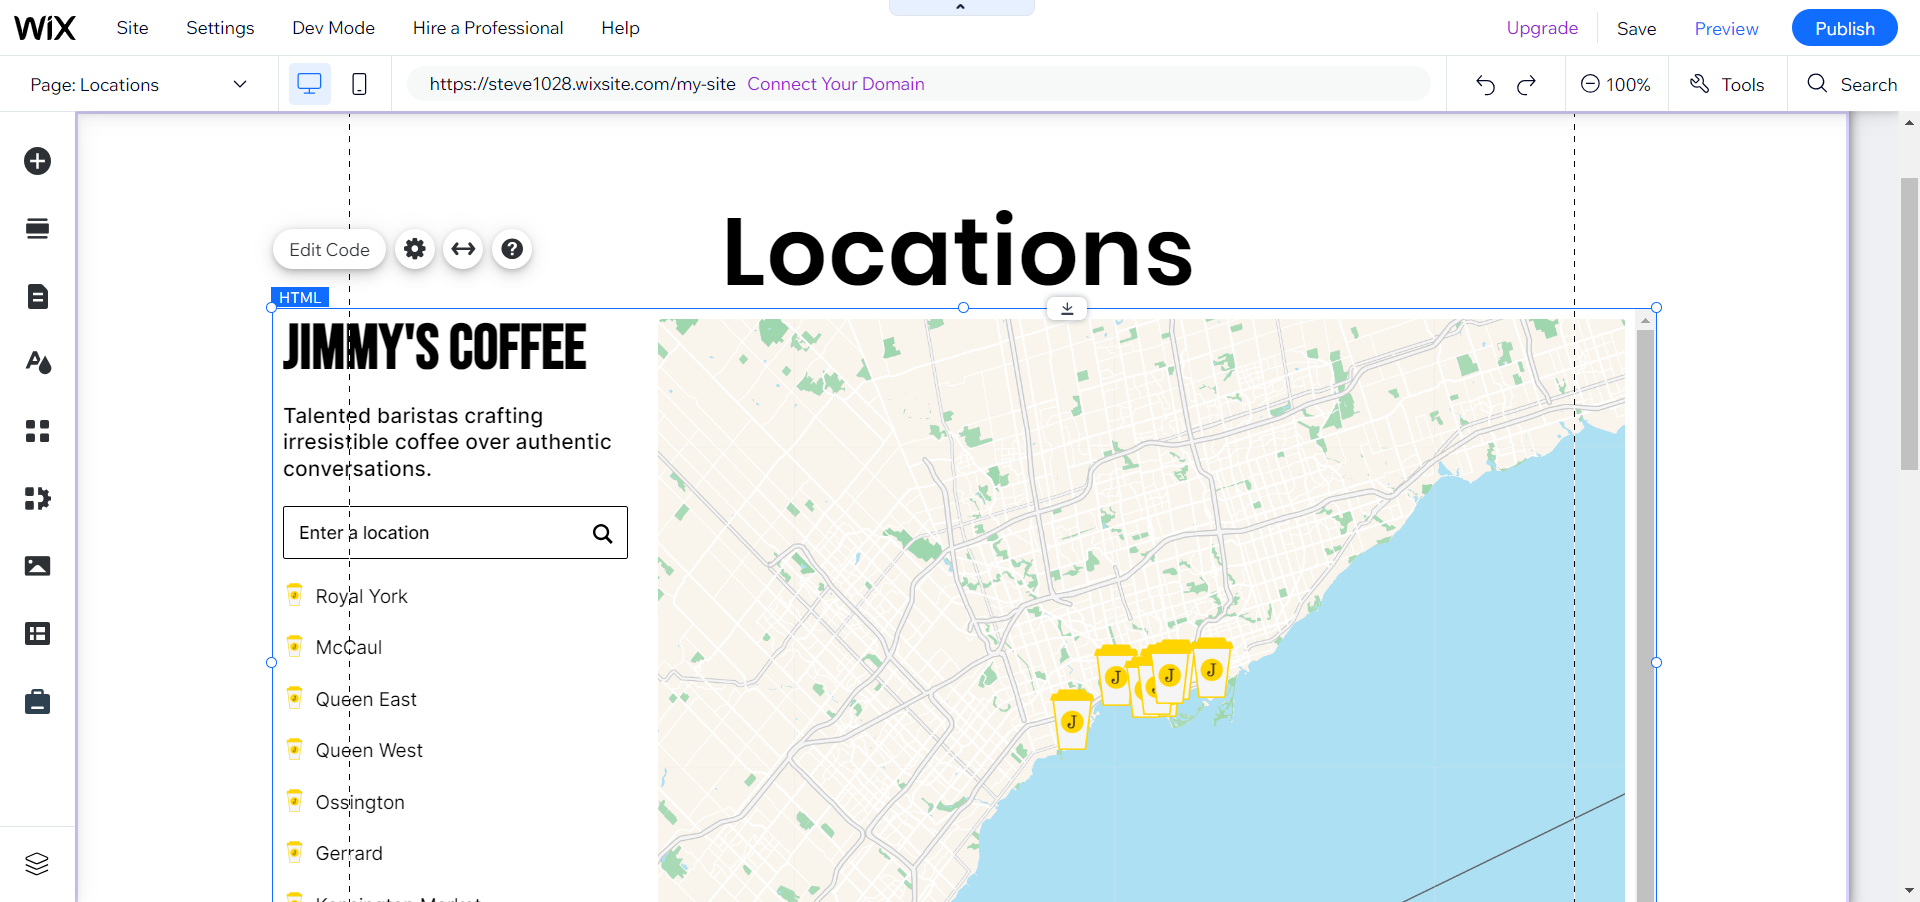This screenshot has width=1920, height=902.
Task: Open the Site Design sidebar icon
Action: tap(37, 363)
